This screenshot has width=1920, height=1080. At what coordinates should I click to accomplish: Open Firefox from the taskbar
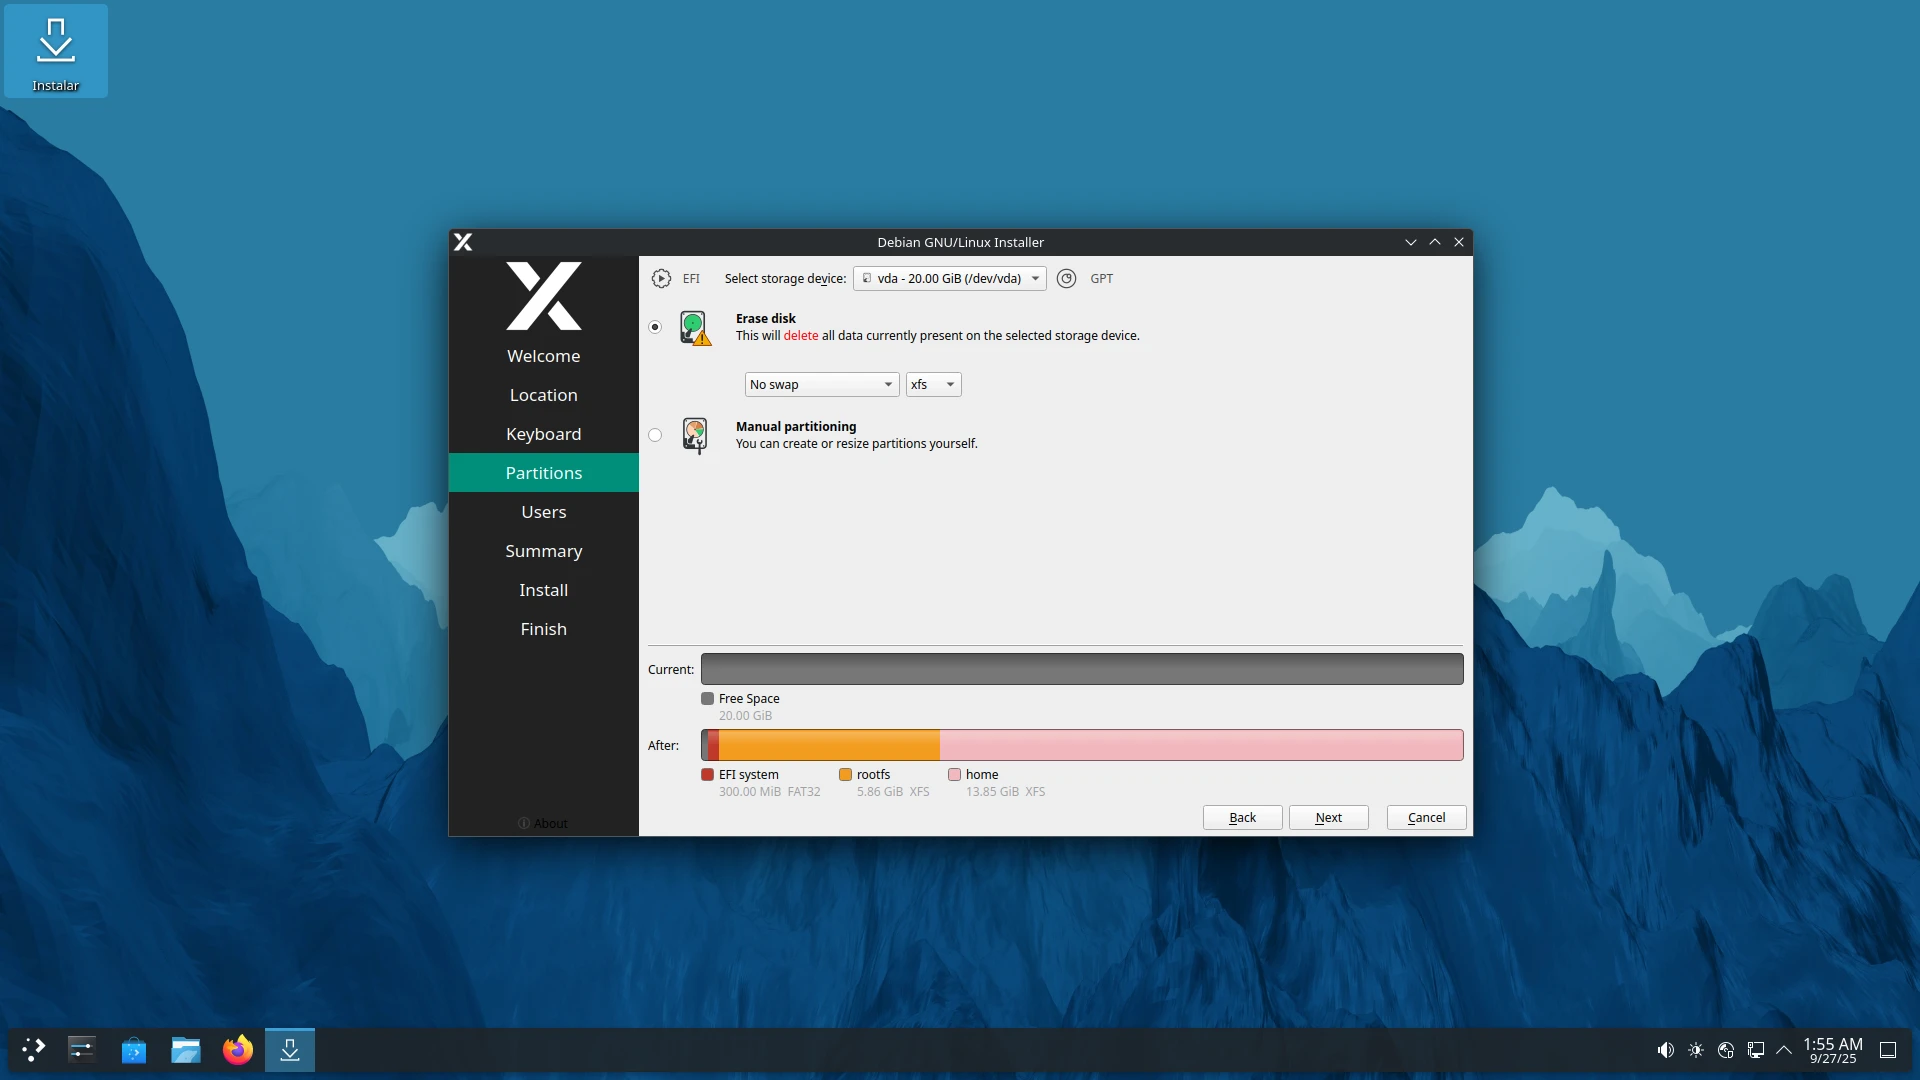click(x=238, y=1050)
